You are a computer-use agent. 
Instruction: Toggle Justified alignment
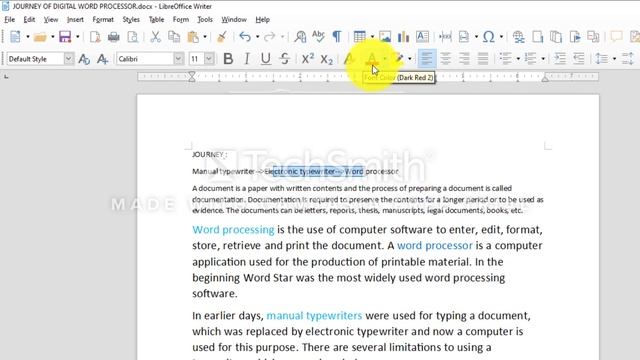coord(483,59)
